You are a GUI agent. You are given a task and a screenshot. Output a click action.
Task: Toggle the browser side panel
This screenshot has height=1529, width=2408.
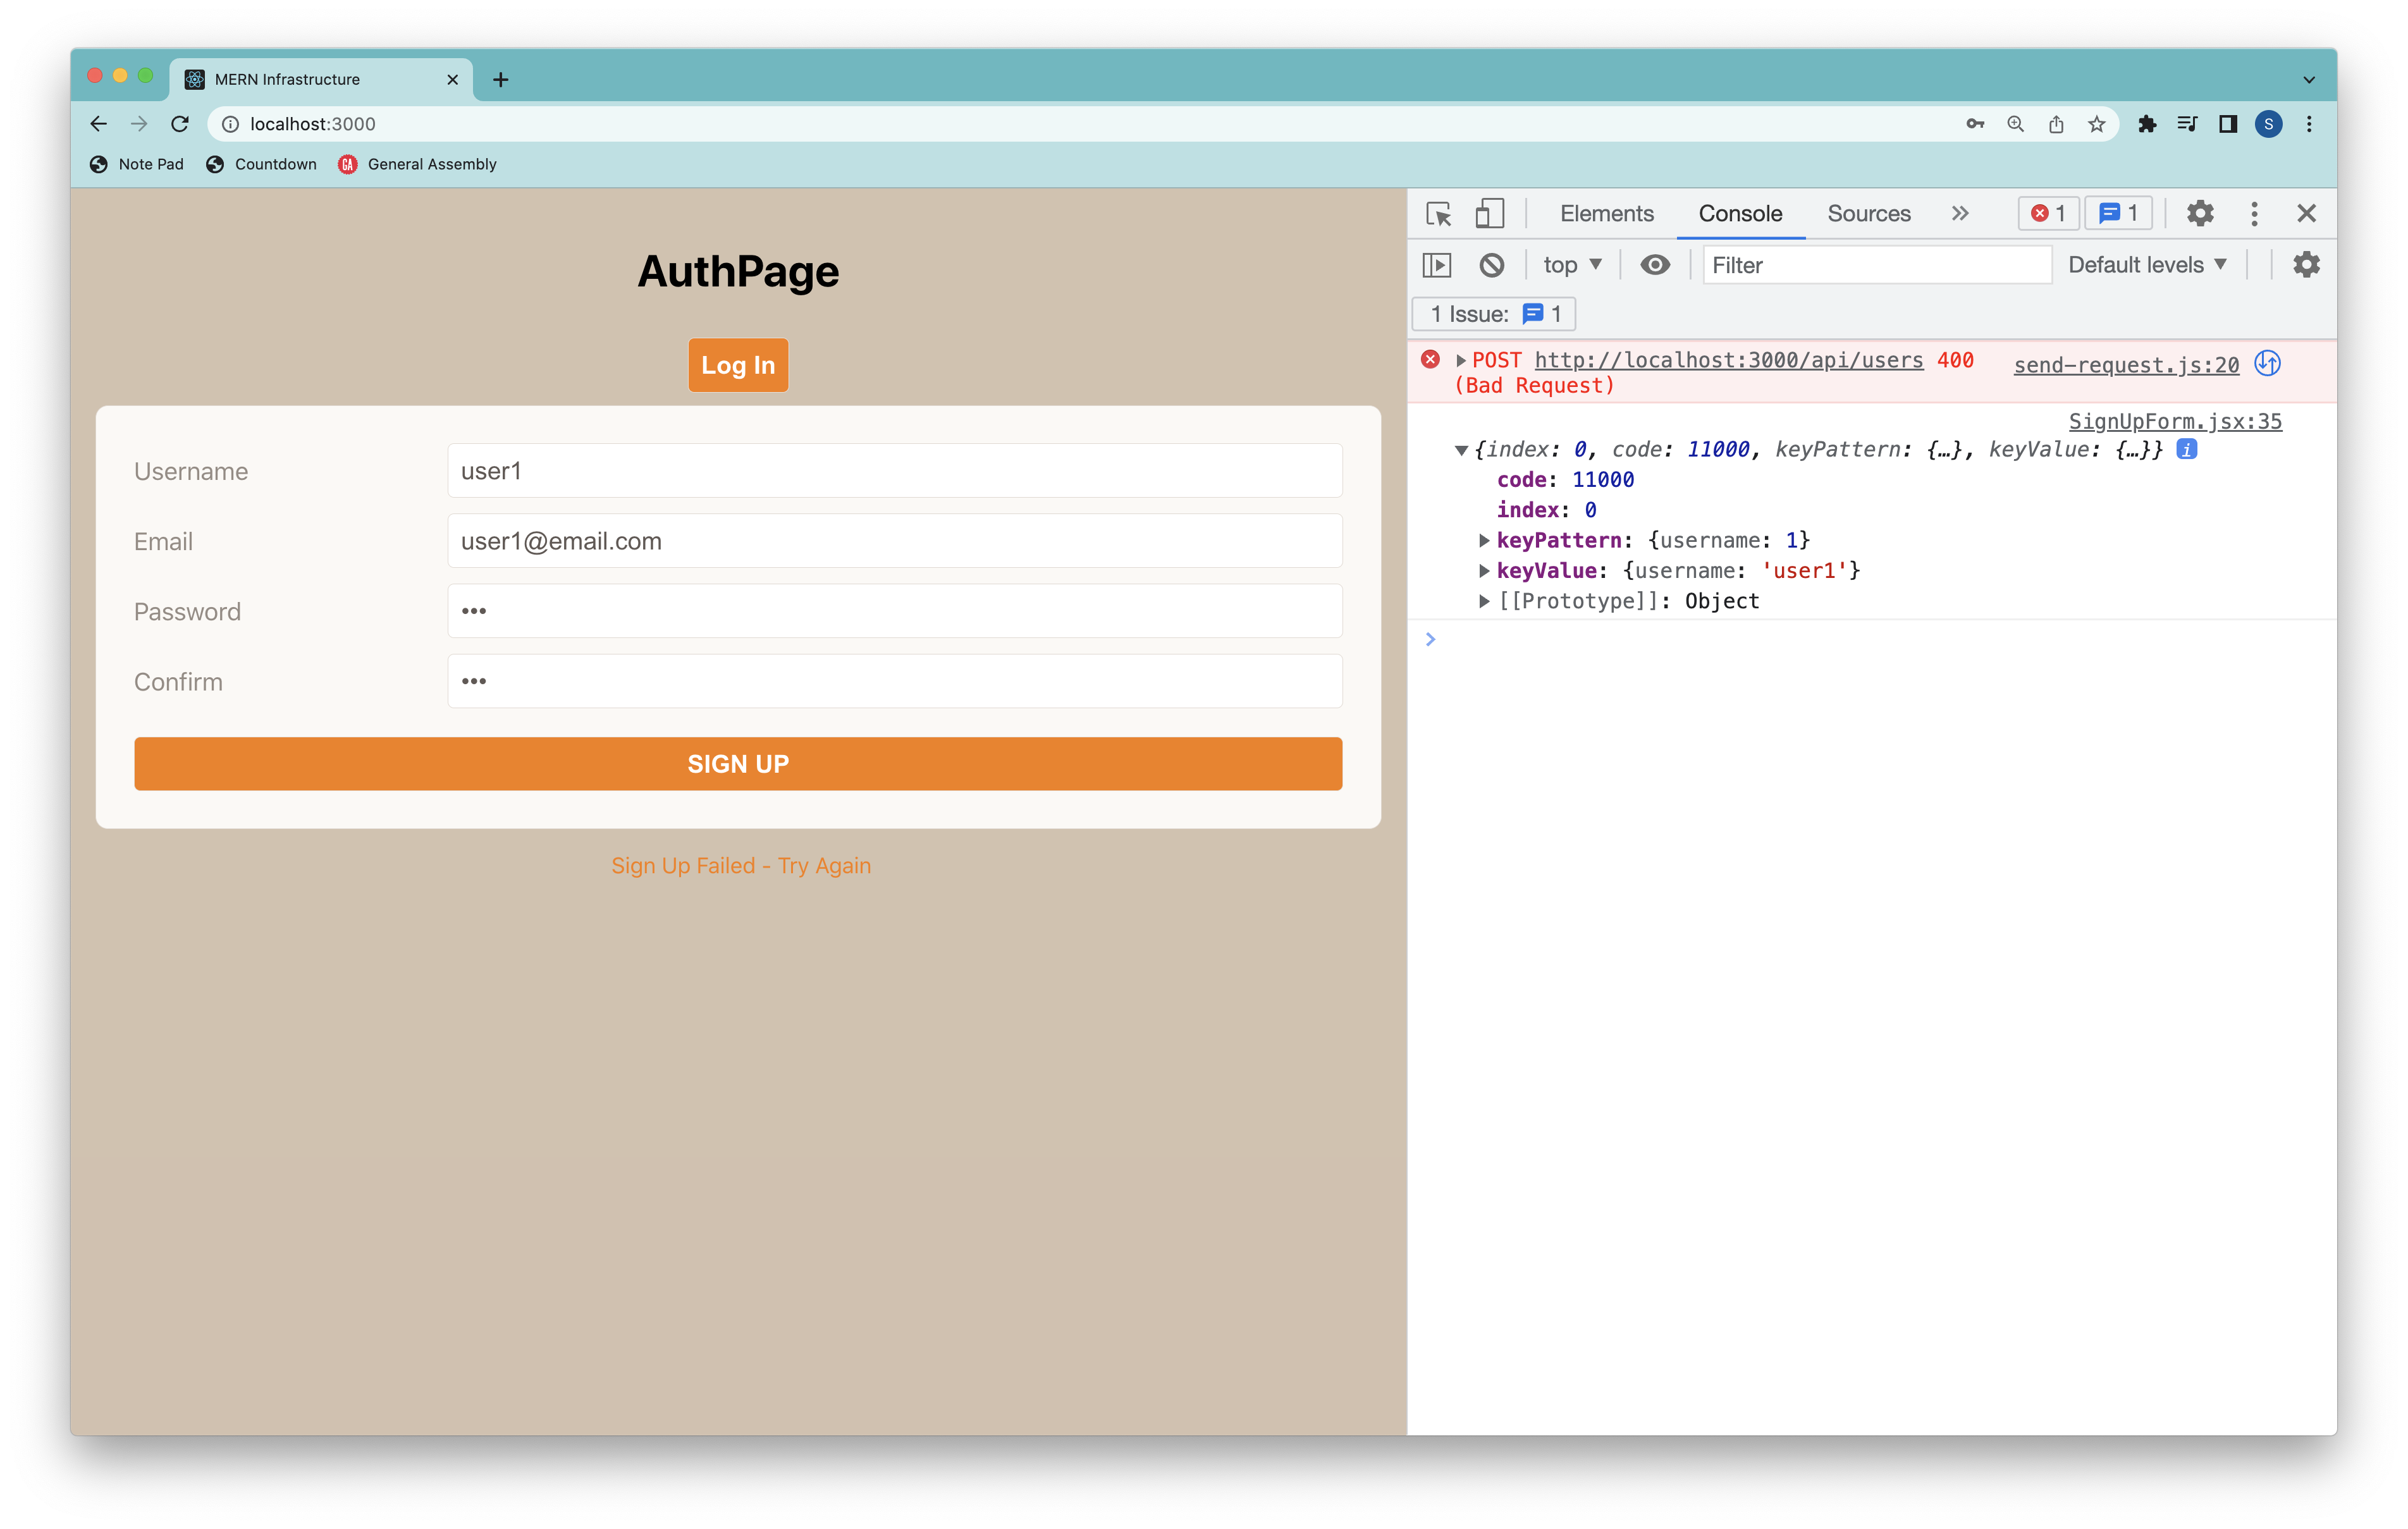[2228, 124]
